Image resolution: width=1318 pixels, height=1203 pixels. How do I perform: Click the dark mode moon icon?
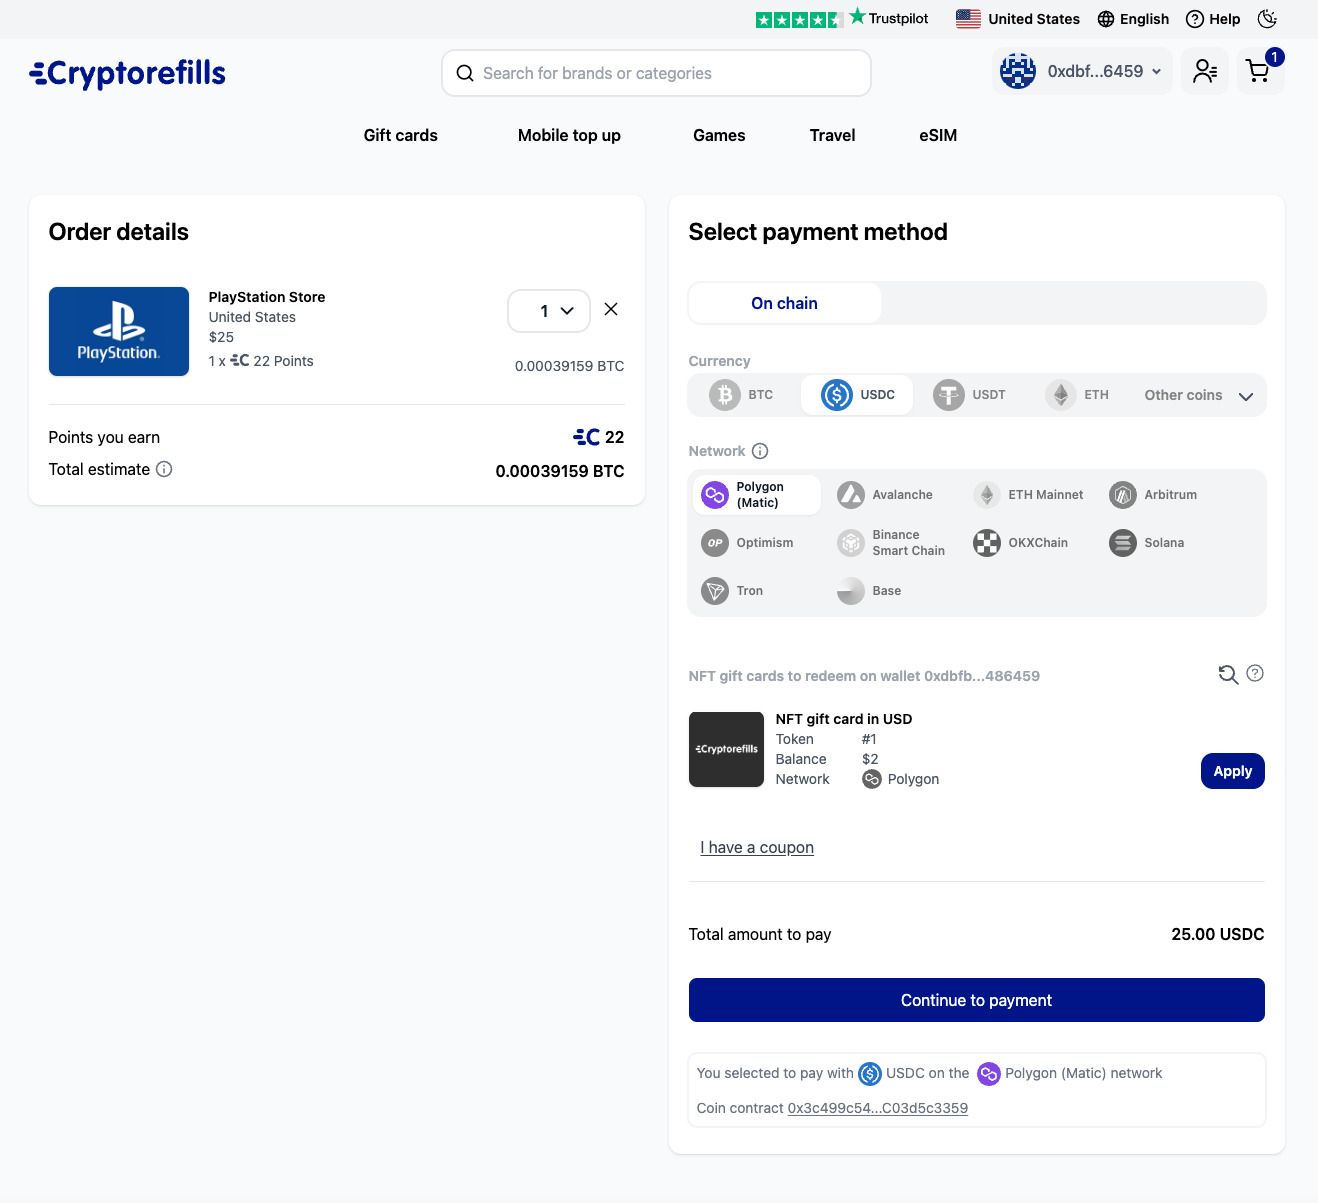(1266, 18)
